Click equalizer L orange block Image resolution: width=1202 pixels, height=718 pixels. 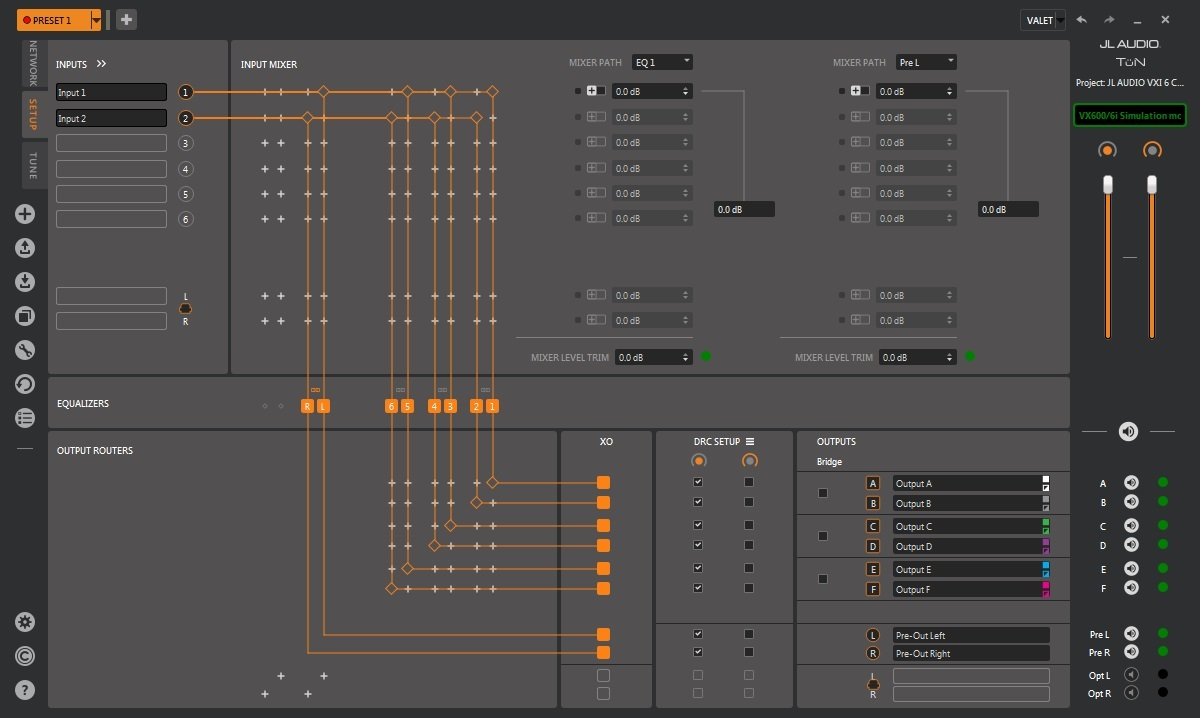pyautogui.click(x=323, y=406)
